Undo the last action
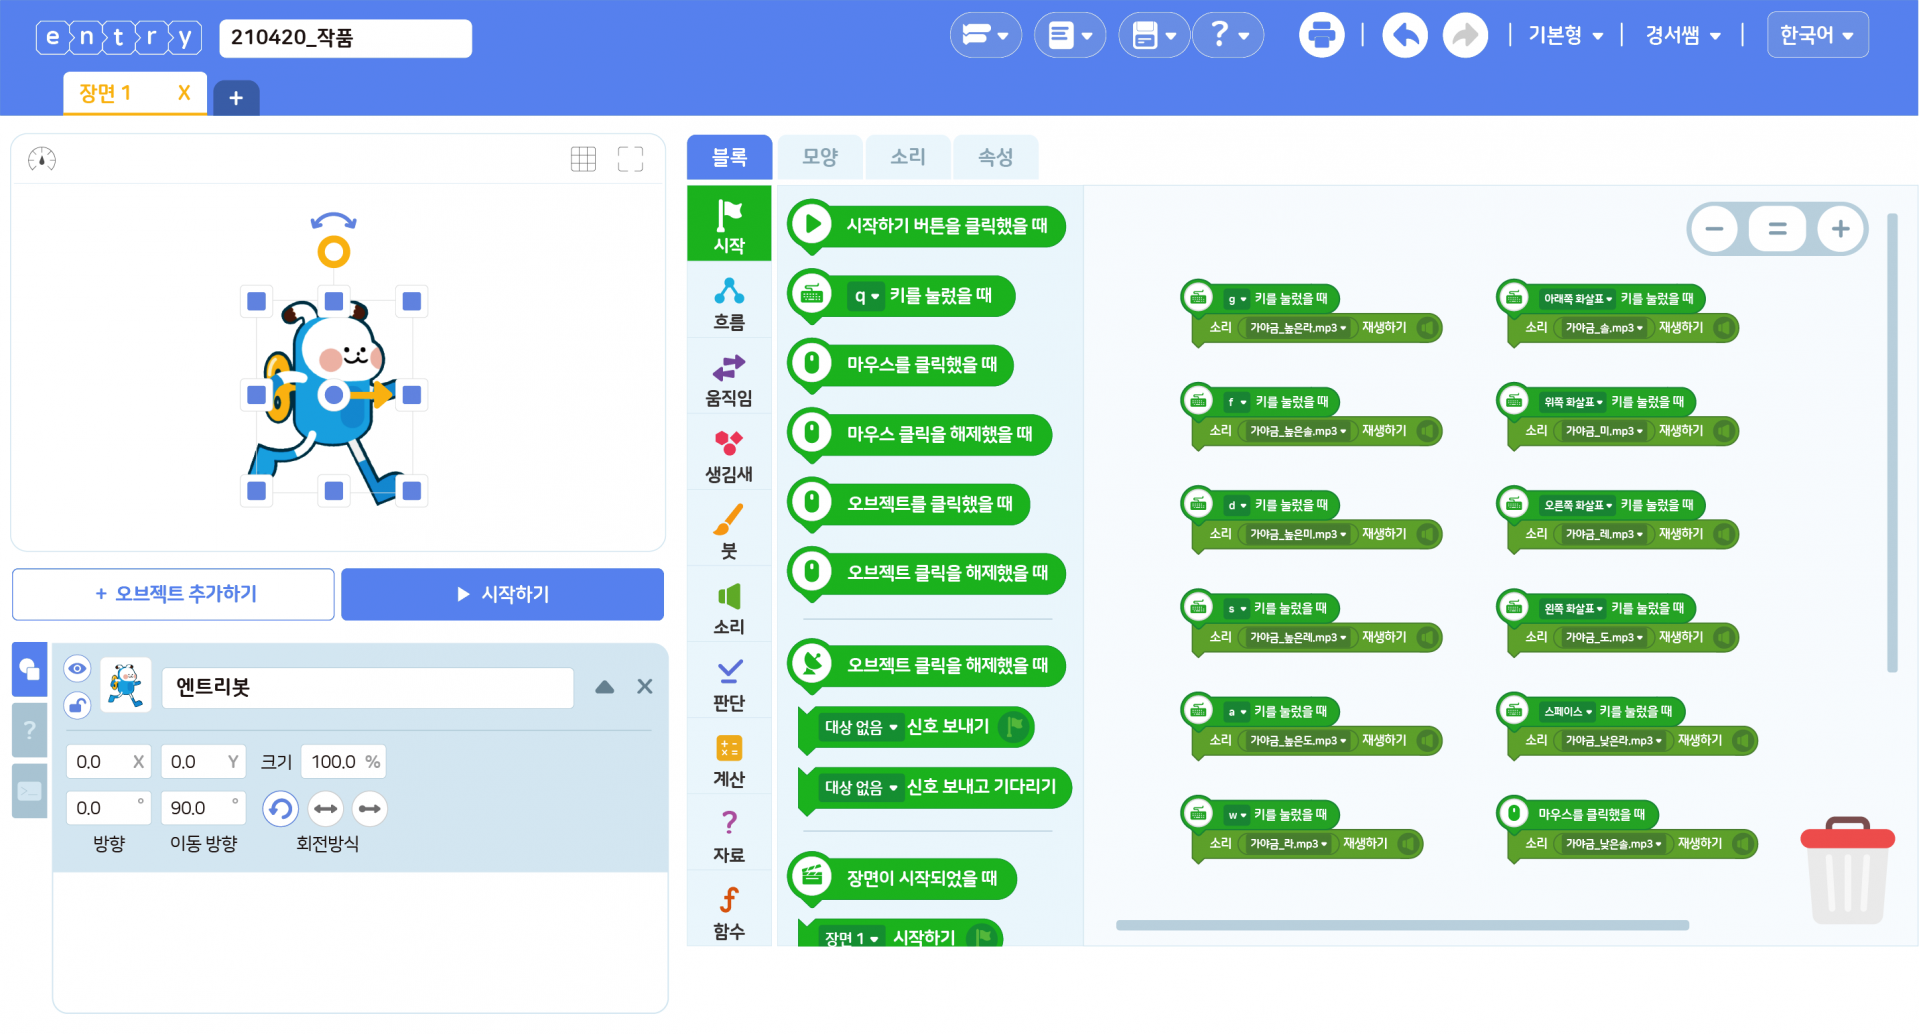This screenshot has width=1919, height=1034. click(1405, 36)
